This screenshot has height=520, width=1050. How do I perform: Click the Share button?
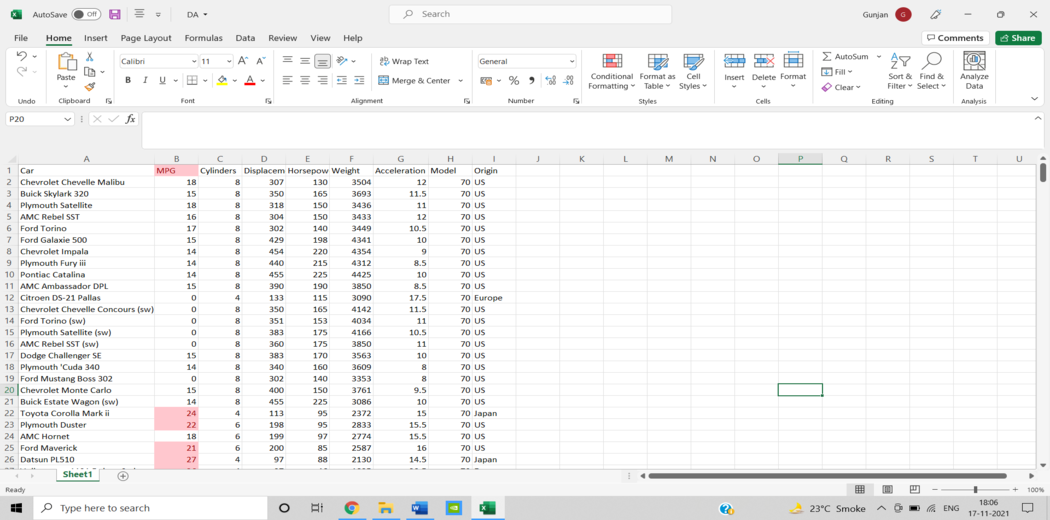click(x=1018, y=38)
